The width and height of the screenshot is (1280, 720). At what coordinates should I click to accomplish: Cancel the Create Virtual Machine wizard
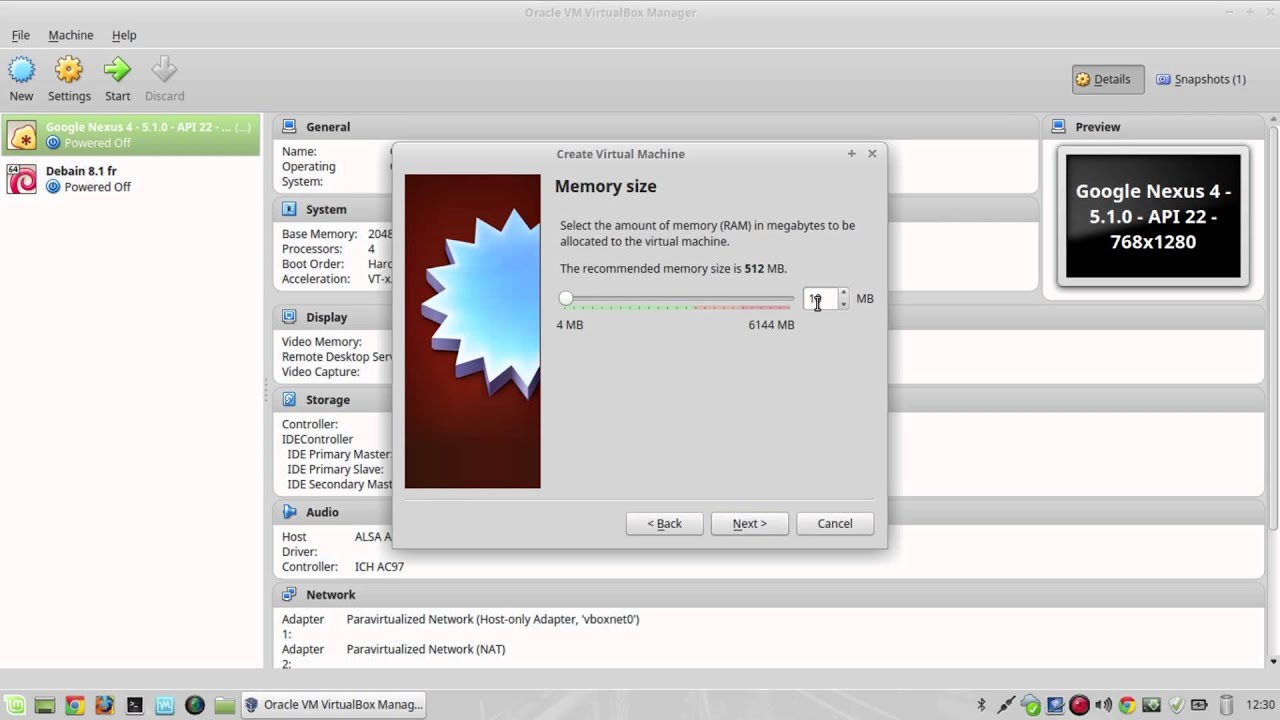[x=835, y=523]
